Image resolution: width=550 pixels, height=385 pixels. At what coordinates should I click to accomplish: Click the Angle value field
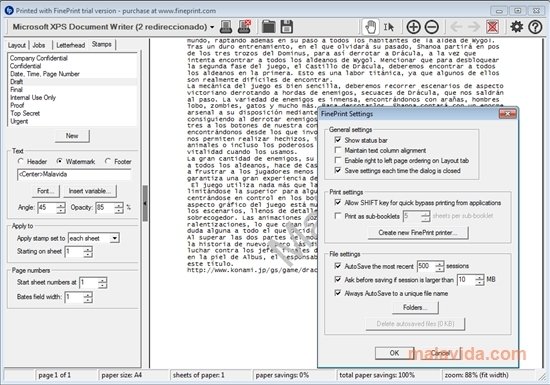coord(47,208)
